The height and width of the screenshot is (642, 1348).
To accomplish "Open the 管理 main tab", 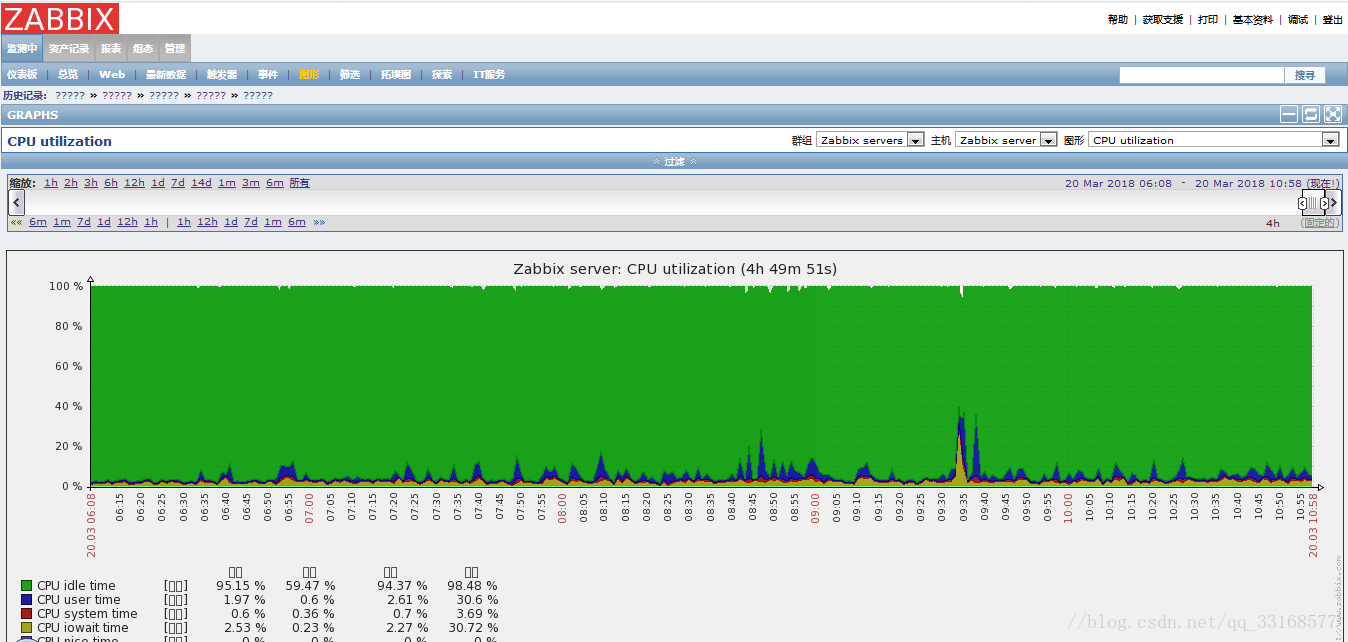I will [175, 48].
